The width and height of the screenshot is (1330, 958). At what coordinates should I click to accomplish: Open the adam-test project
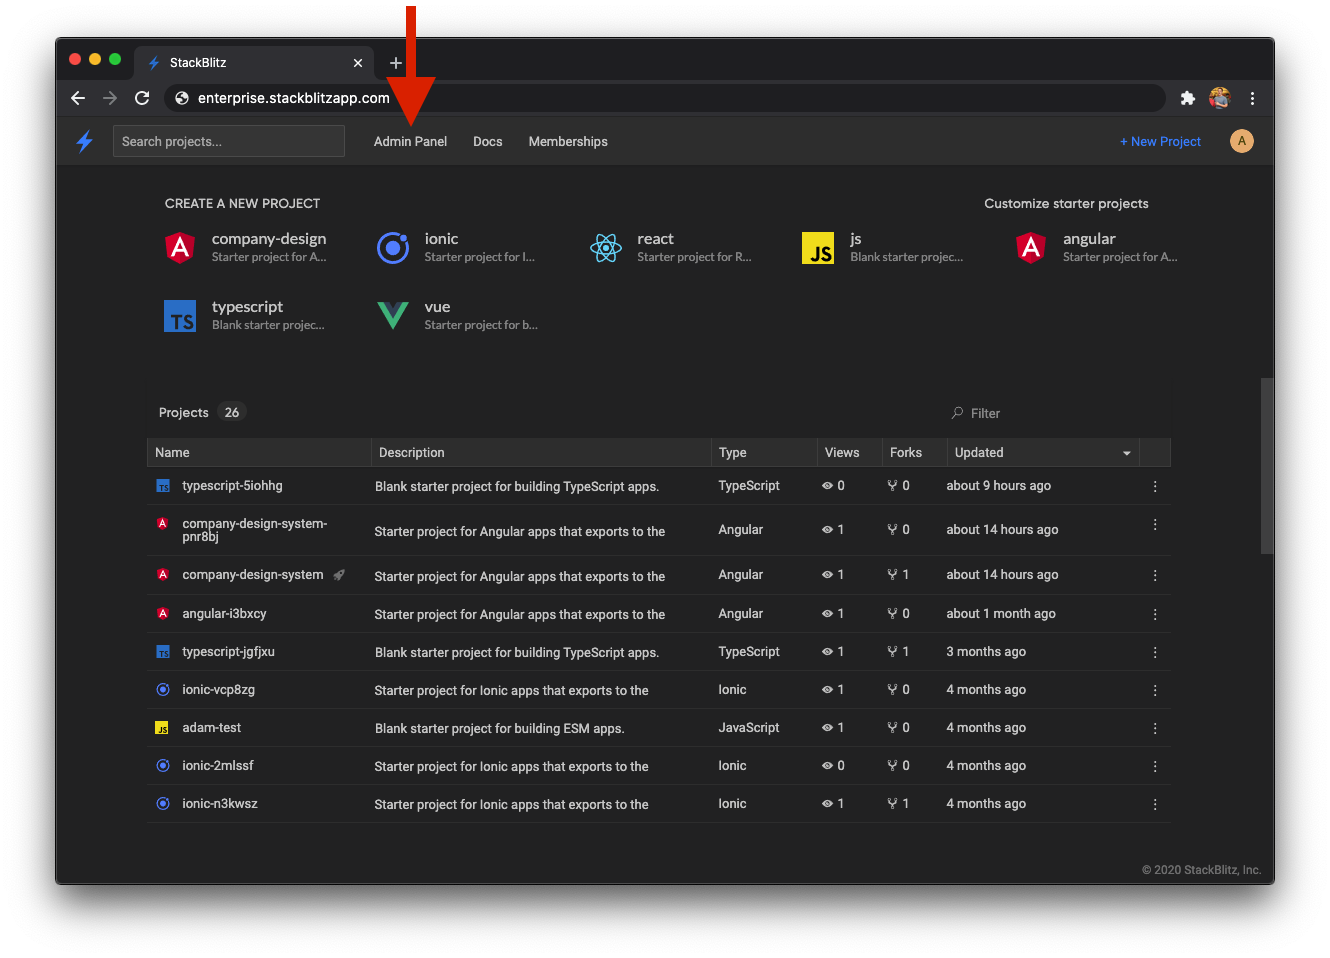(x=211, y=728)
